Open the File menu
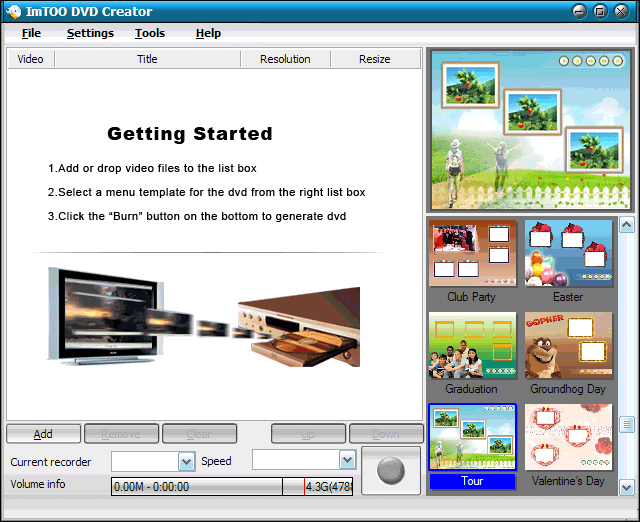Image resolution: width=640 pixels, height=522 pixels. tap(31, 33)
